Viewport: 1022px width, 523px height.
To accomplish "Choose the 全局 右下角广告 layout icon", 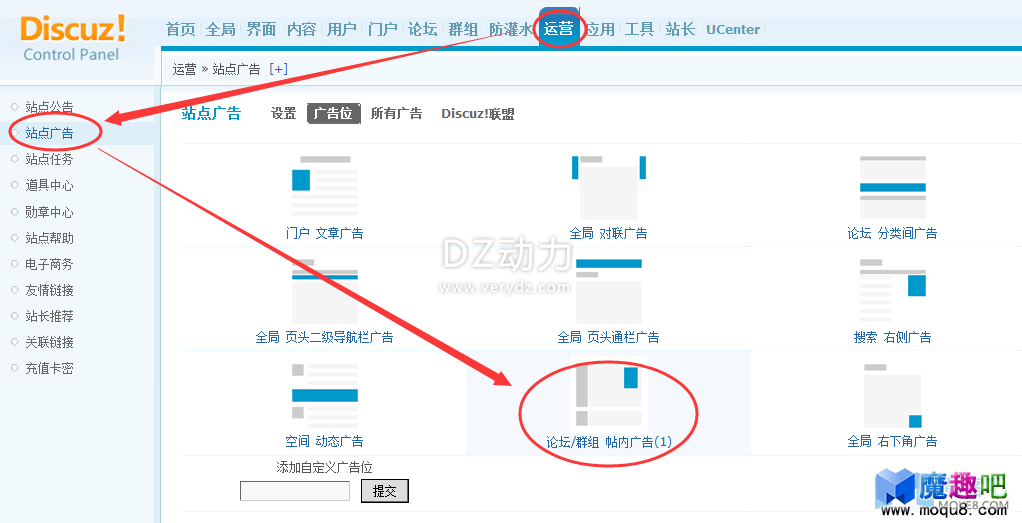I will (x=892, y=395).
